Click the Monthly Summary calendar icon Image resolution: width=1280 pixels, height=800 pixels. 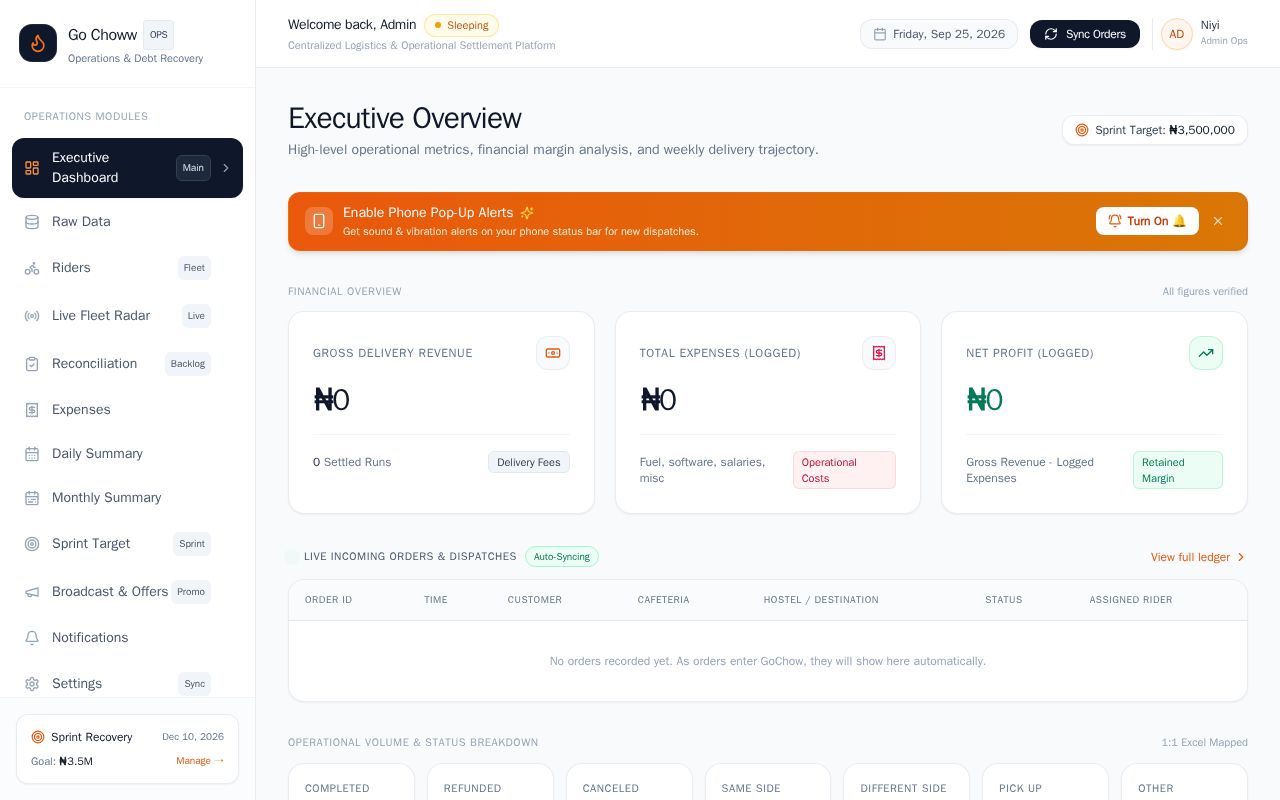coord(32,498)
